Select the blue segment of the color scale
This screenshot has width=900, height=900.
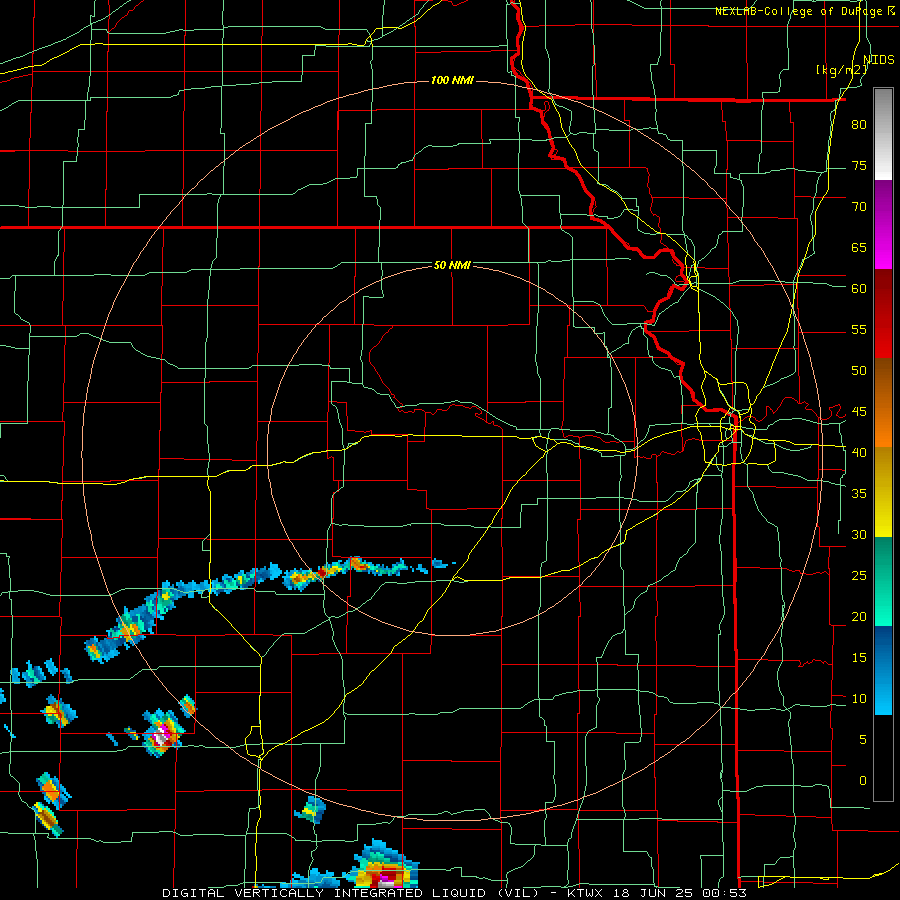point(883,670)
